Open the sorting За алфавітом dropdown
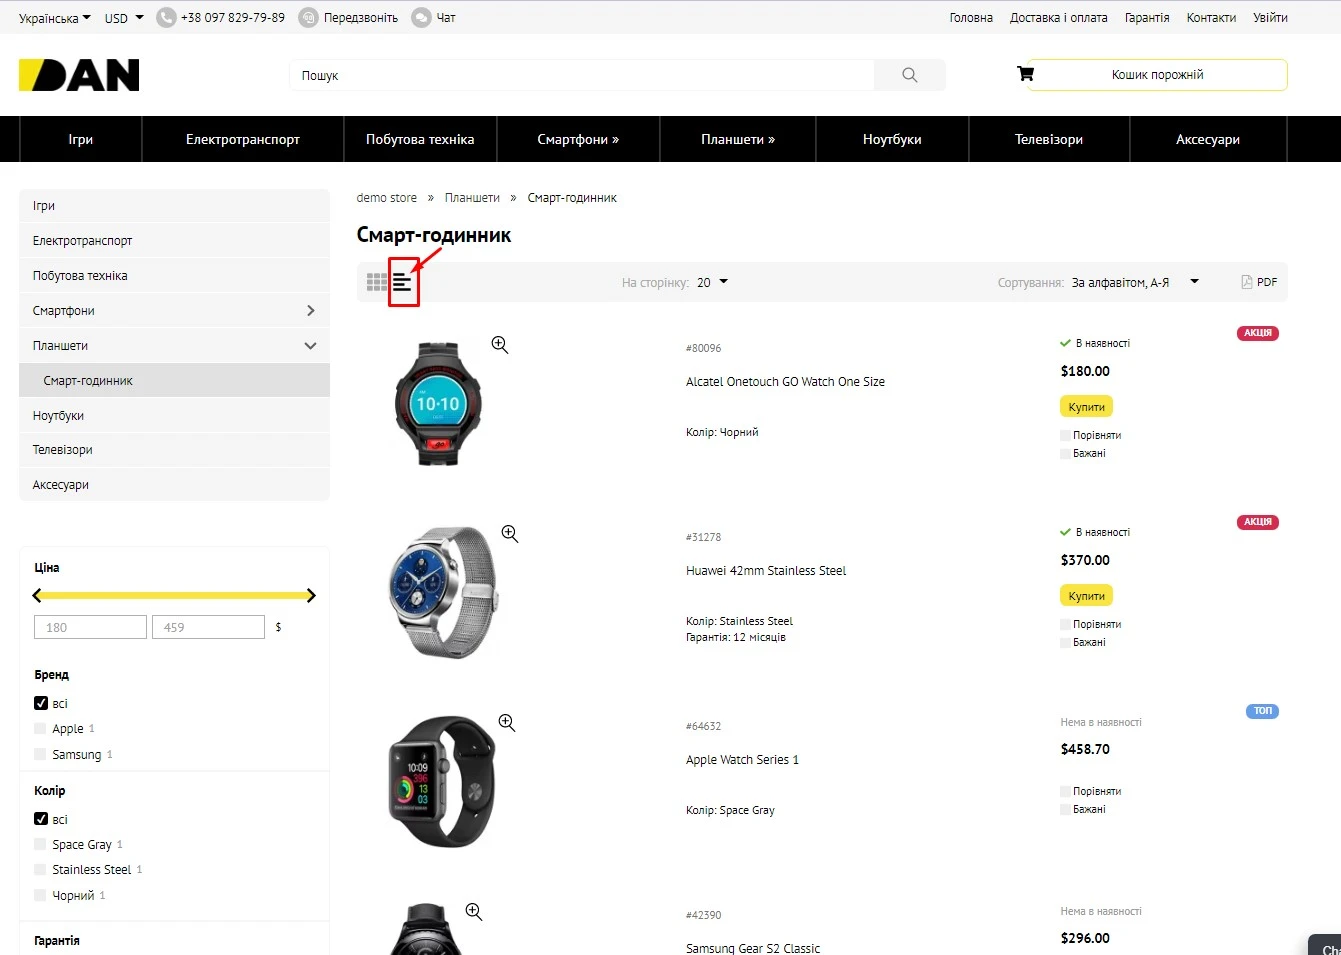 pos(1134,283)
